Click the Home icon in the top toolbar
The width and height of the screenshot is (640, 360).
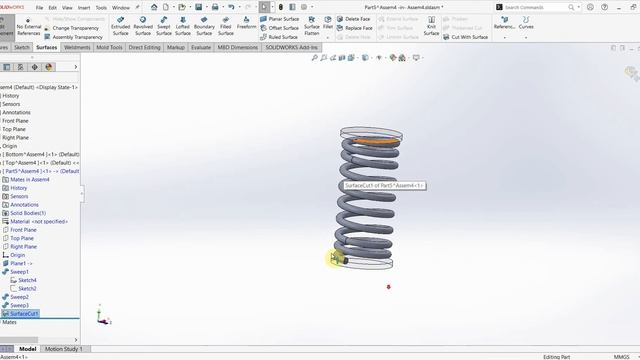tap(154, 7)
